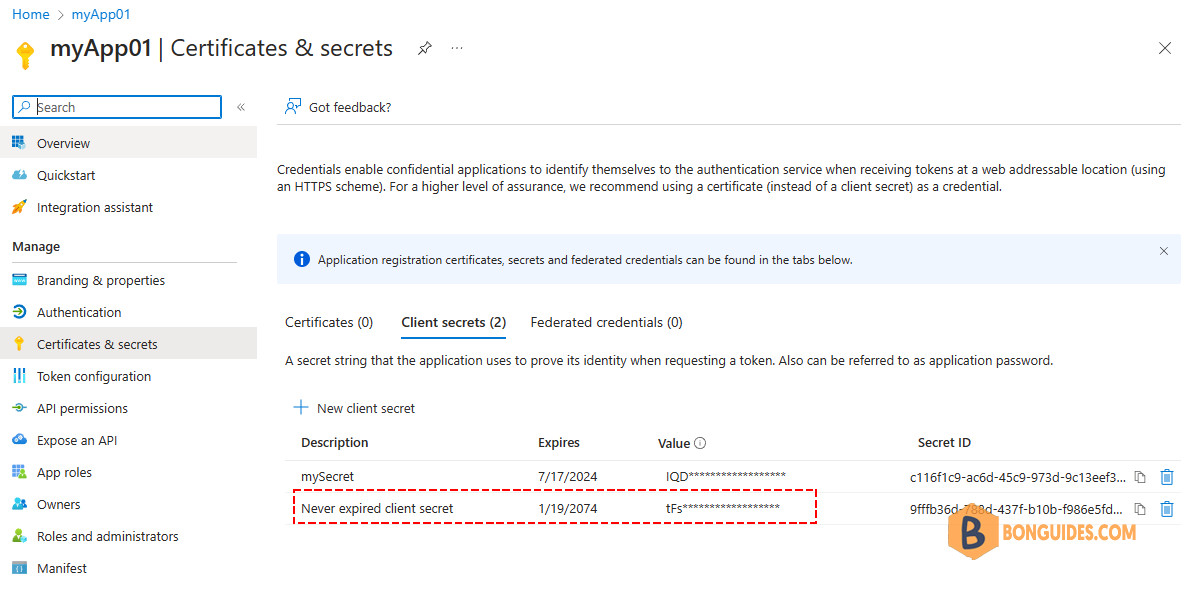Click the plus icon for New client secret
The height and width of the screenshot is (597, 1197).
301,408
